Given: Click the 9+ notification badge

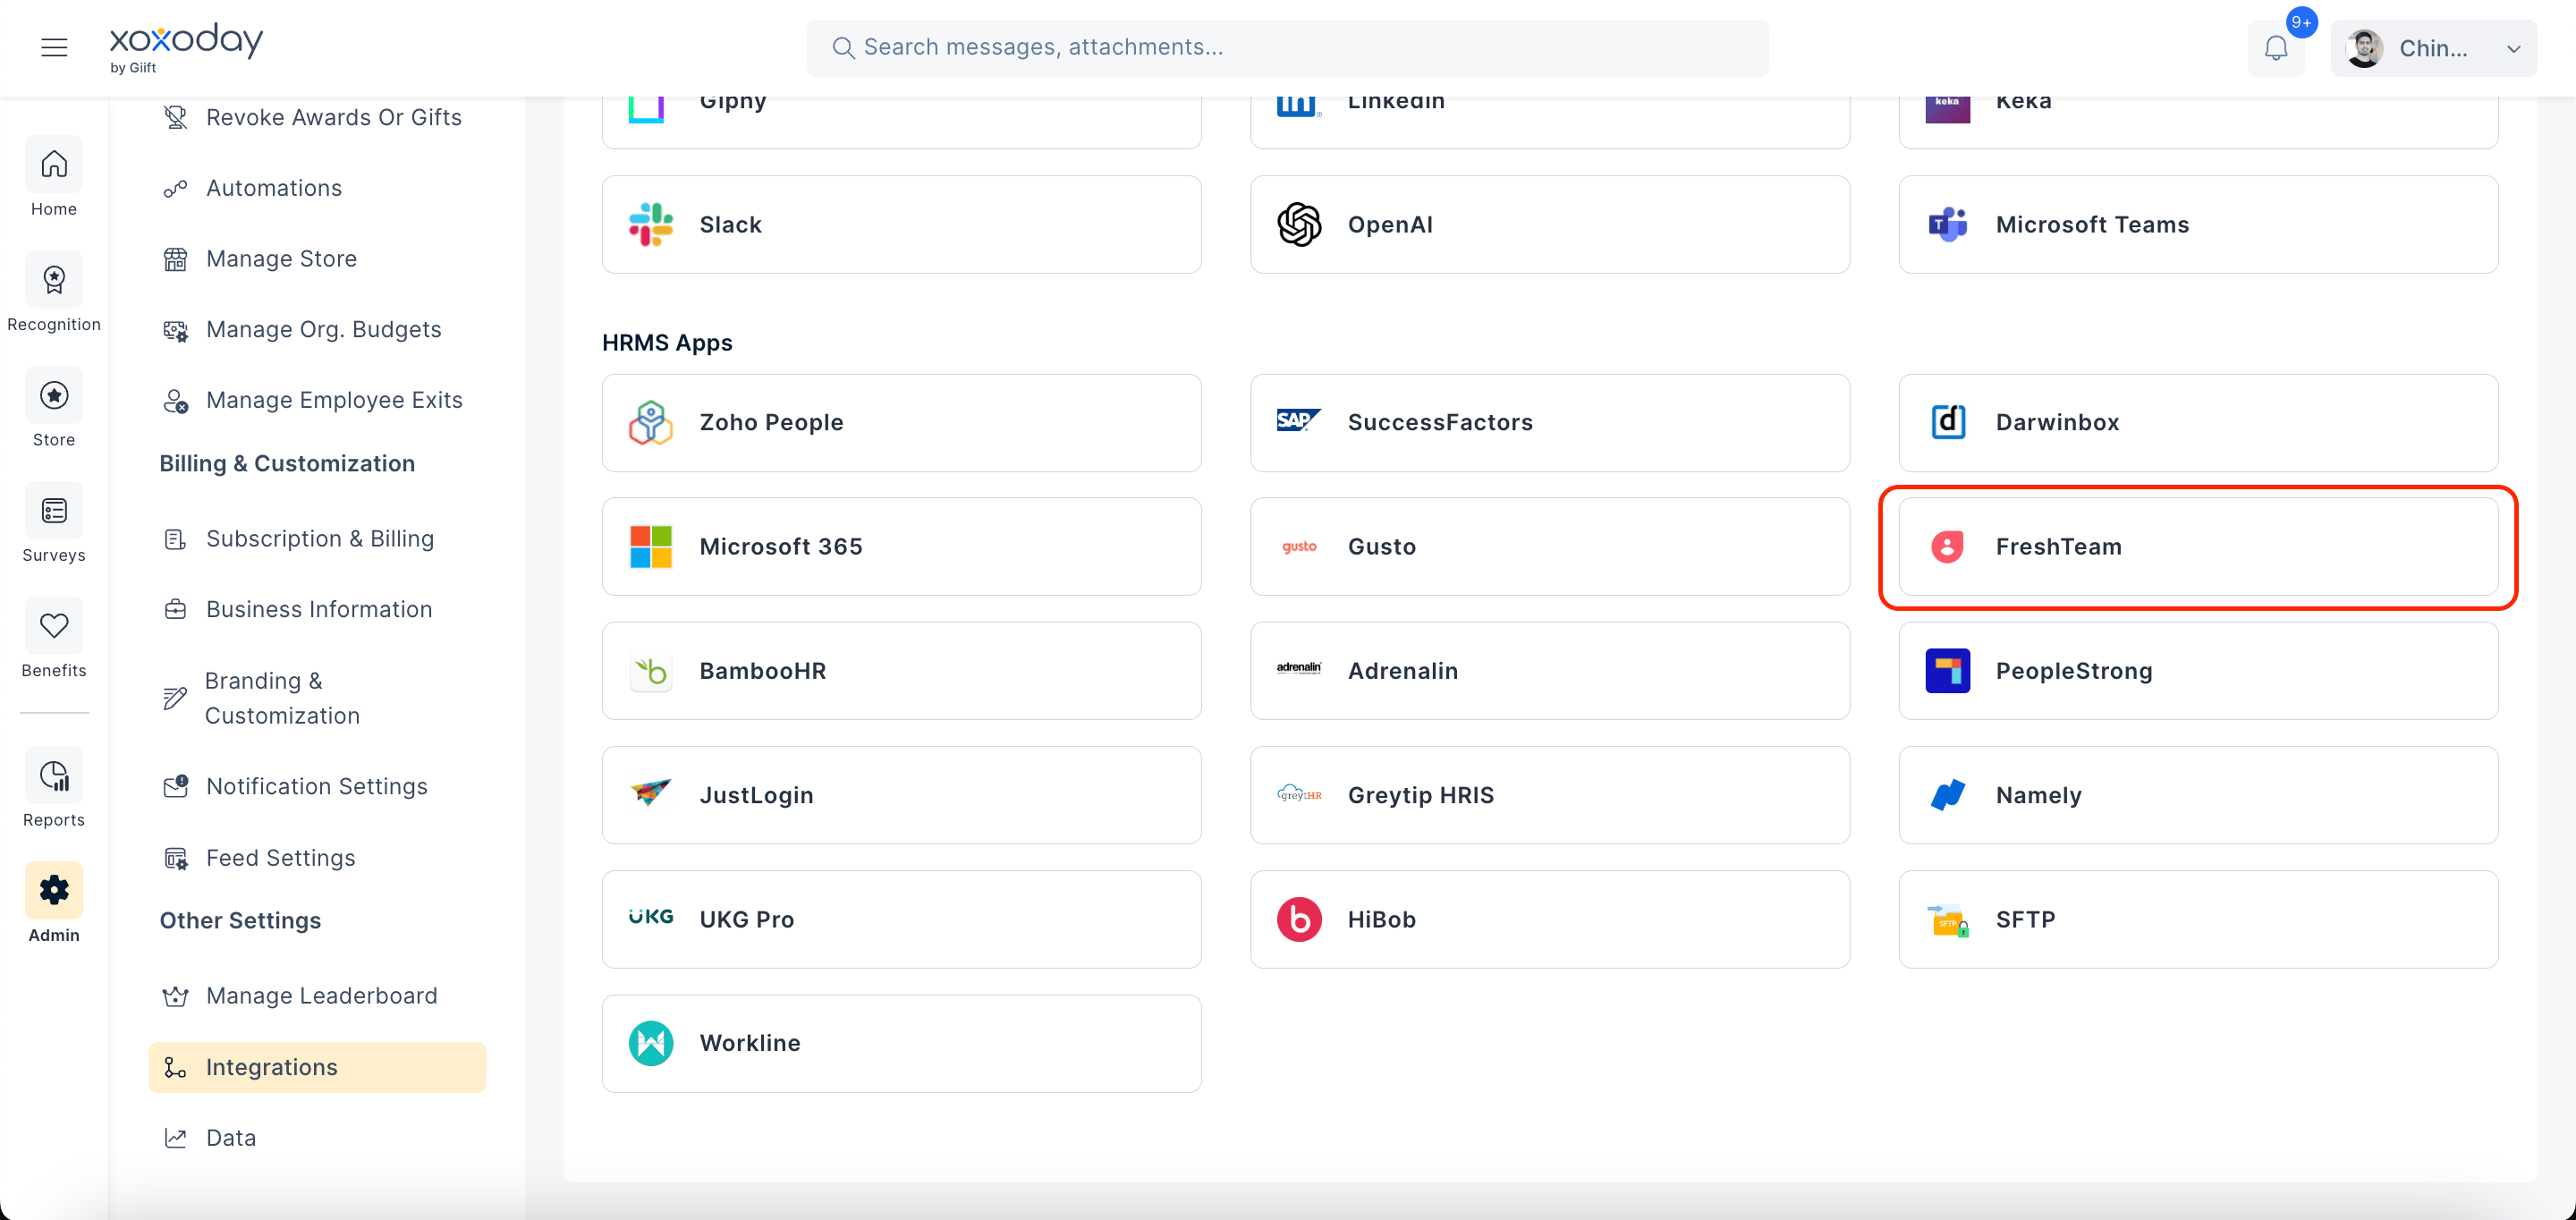Looking at the screenshot, I should pos(2301,22).
